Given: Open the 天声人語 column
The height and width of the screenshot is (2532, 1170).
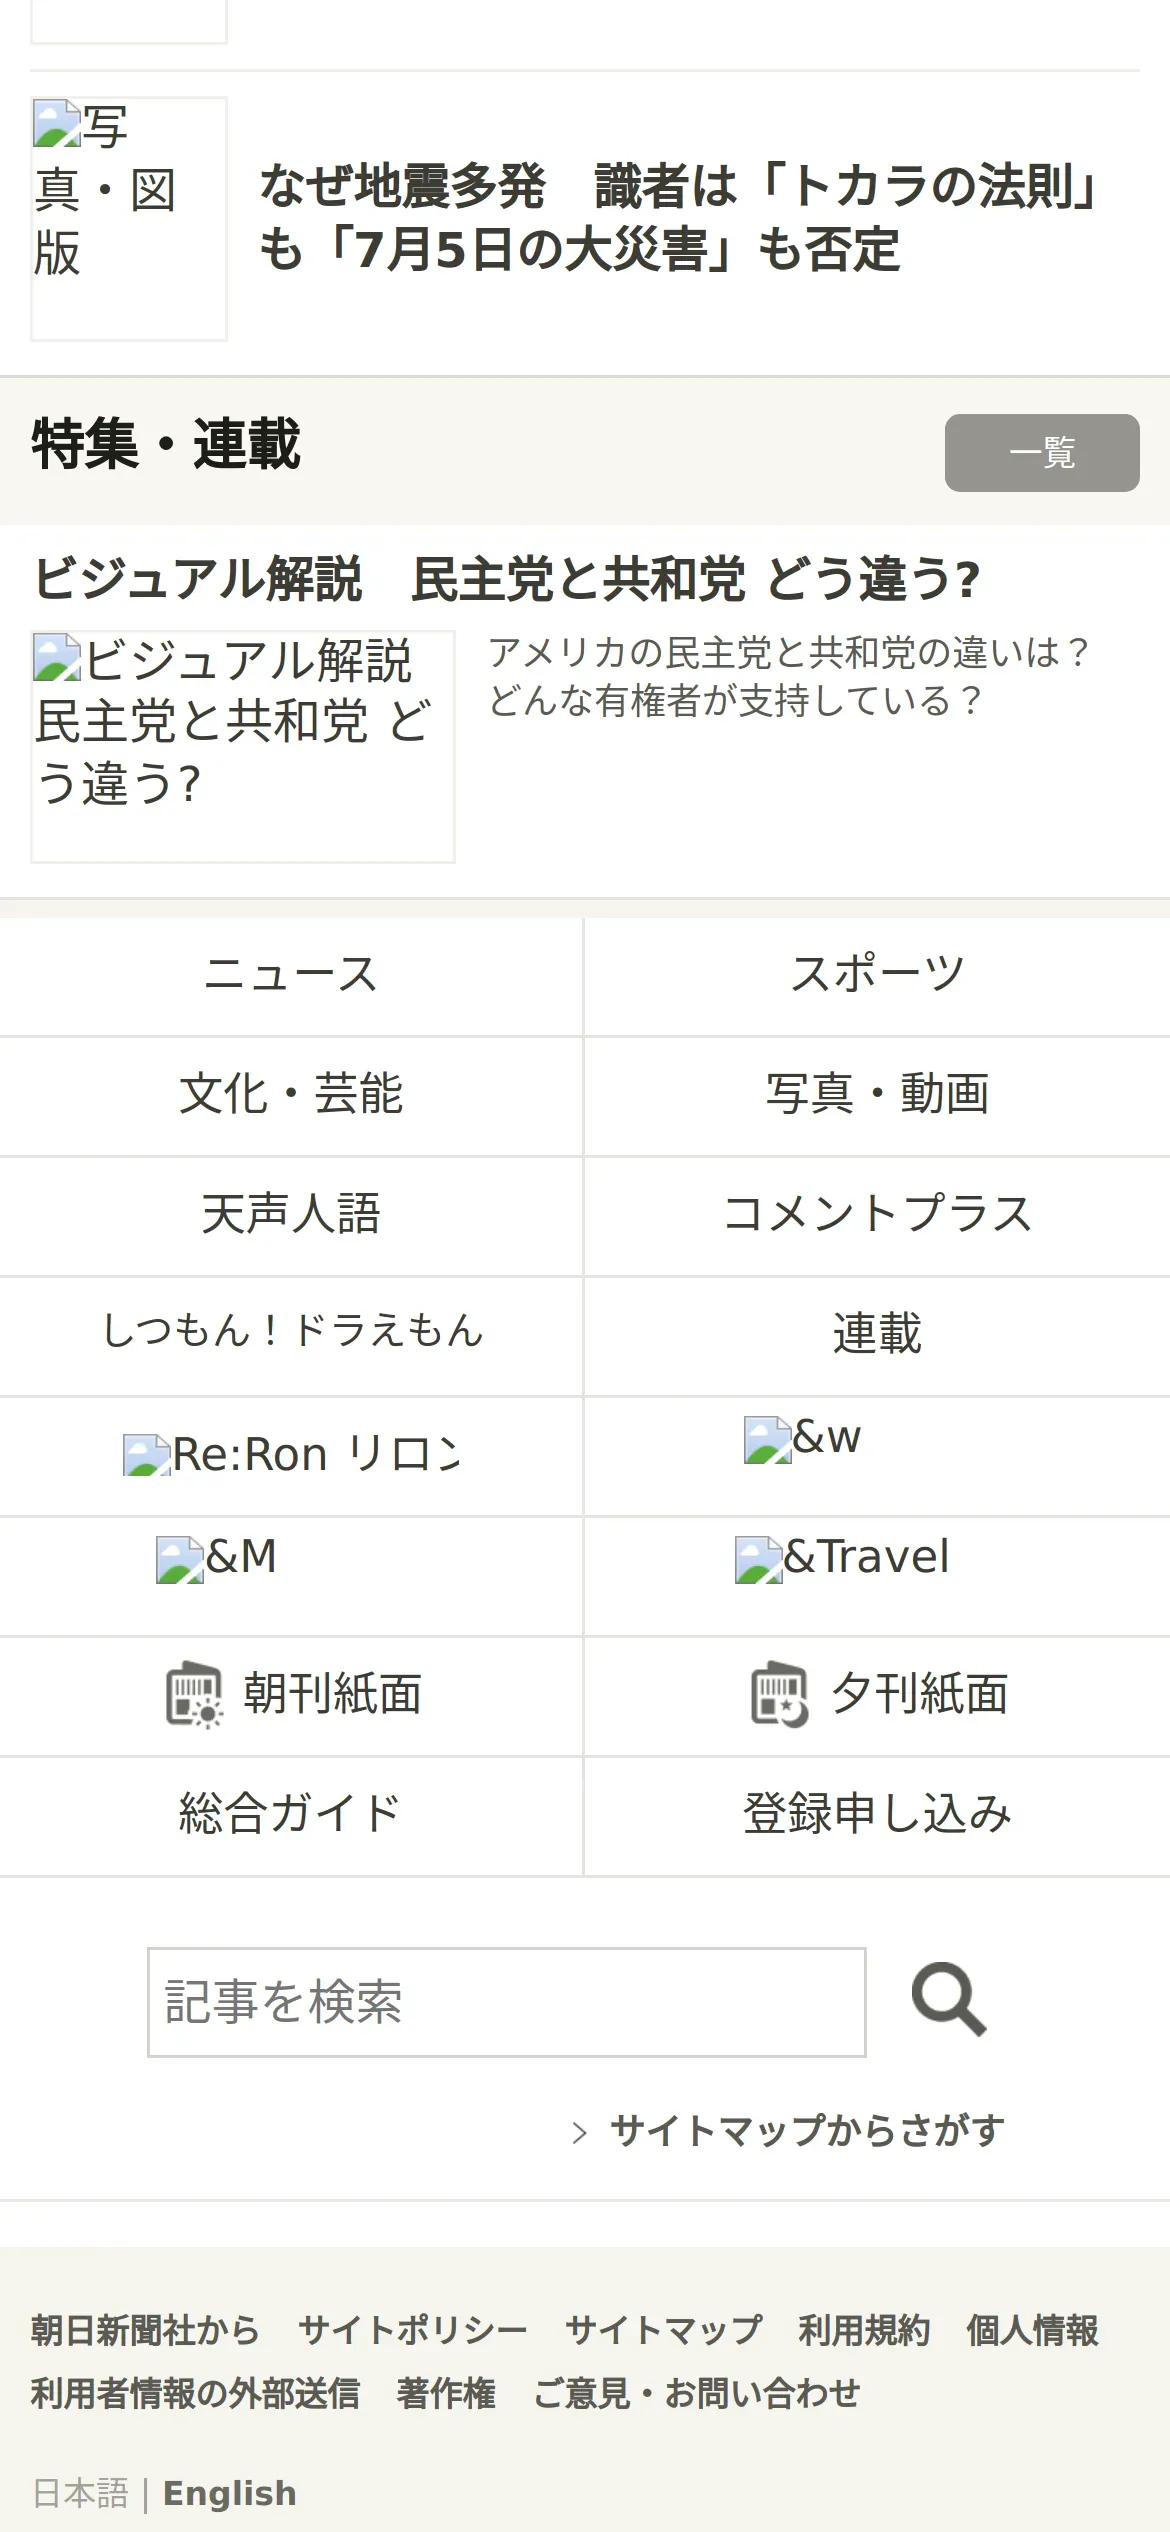Looking at the screenshot, I should click(x=291, y=1216).
